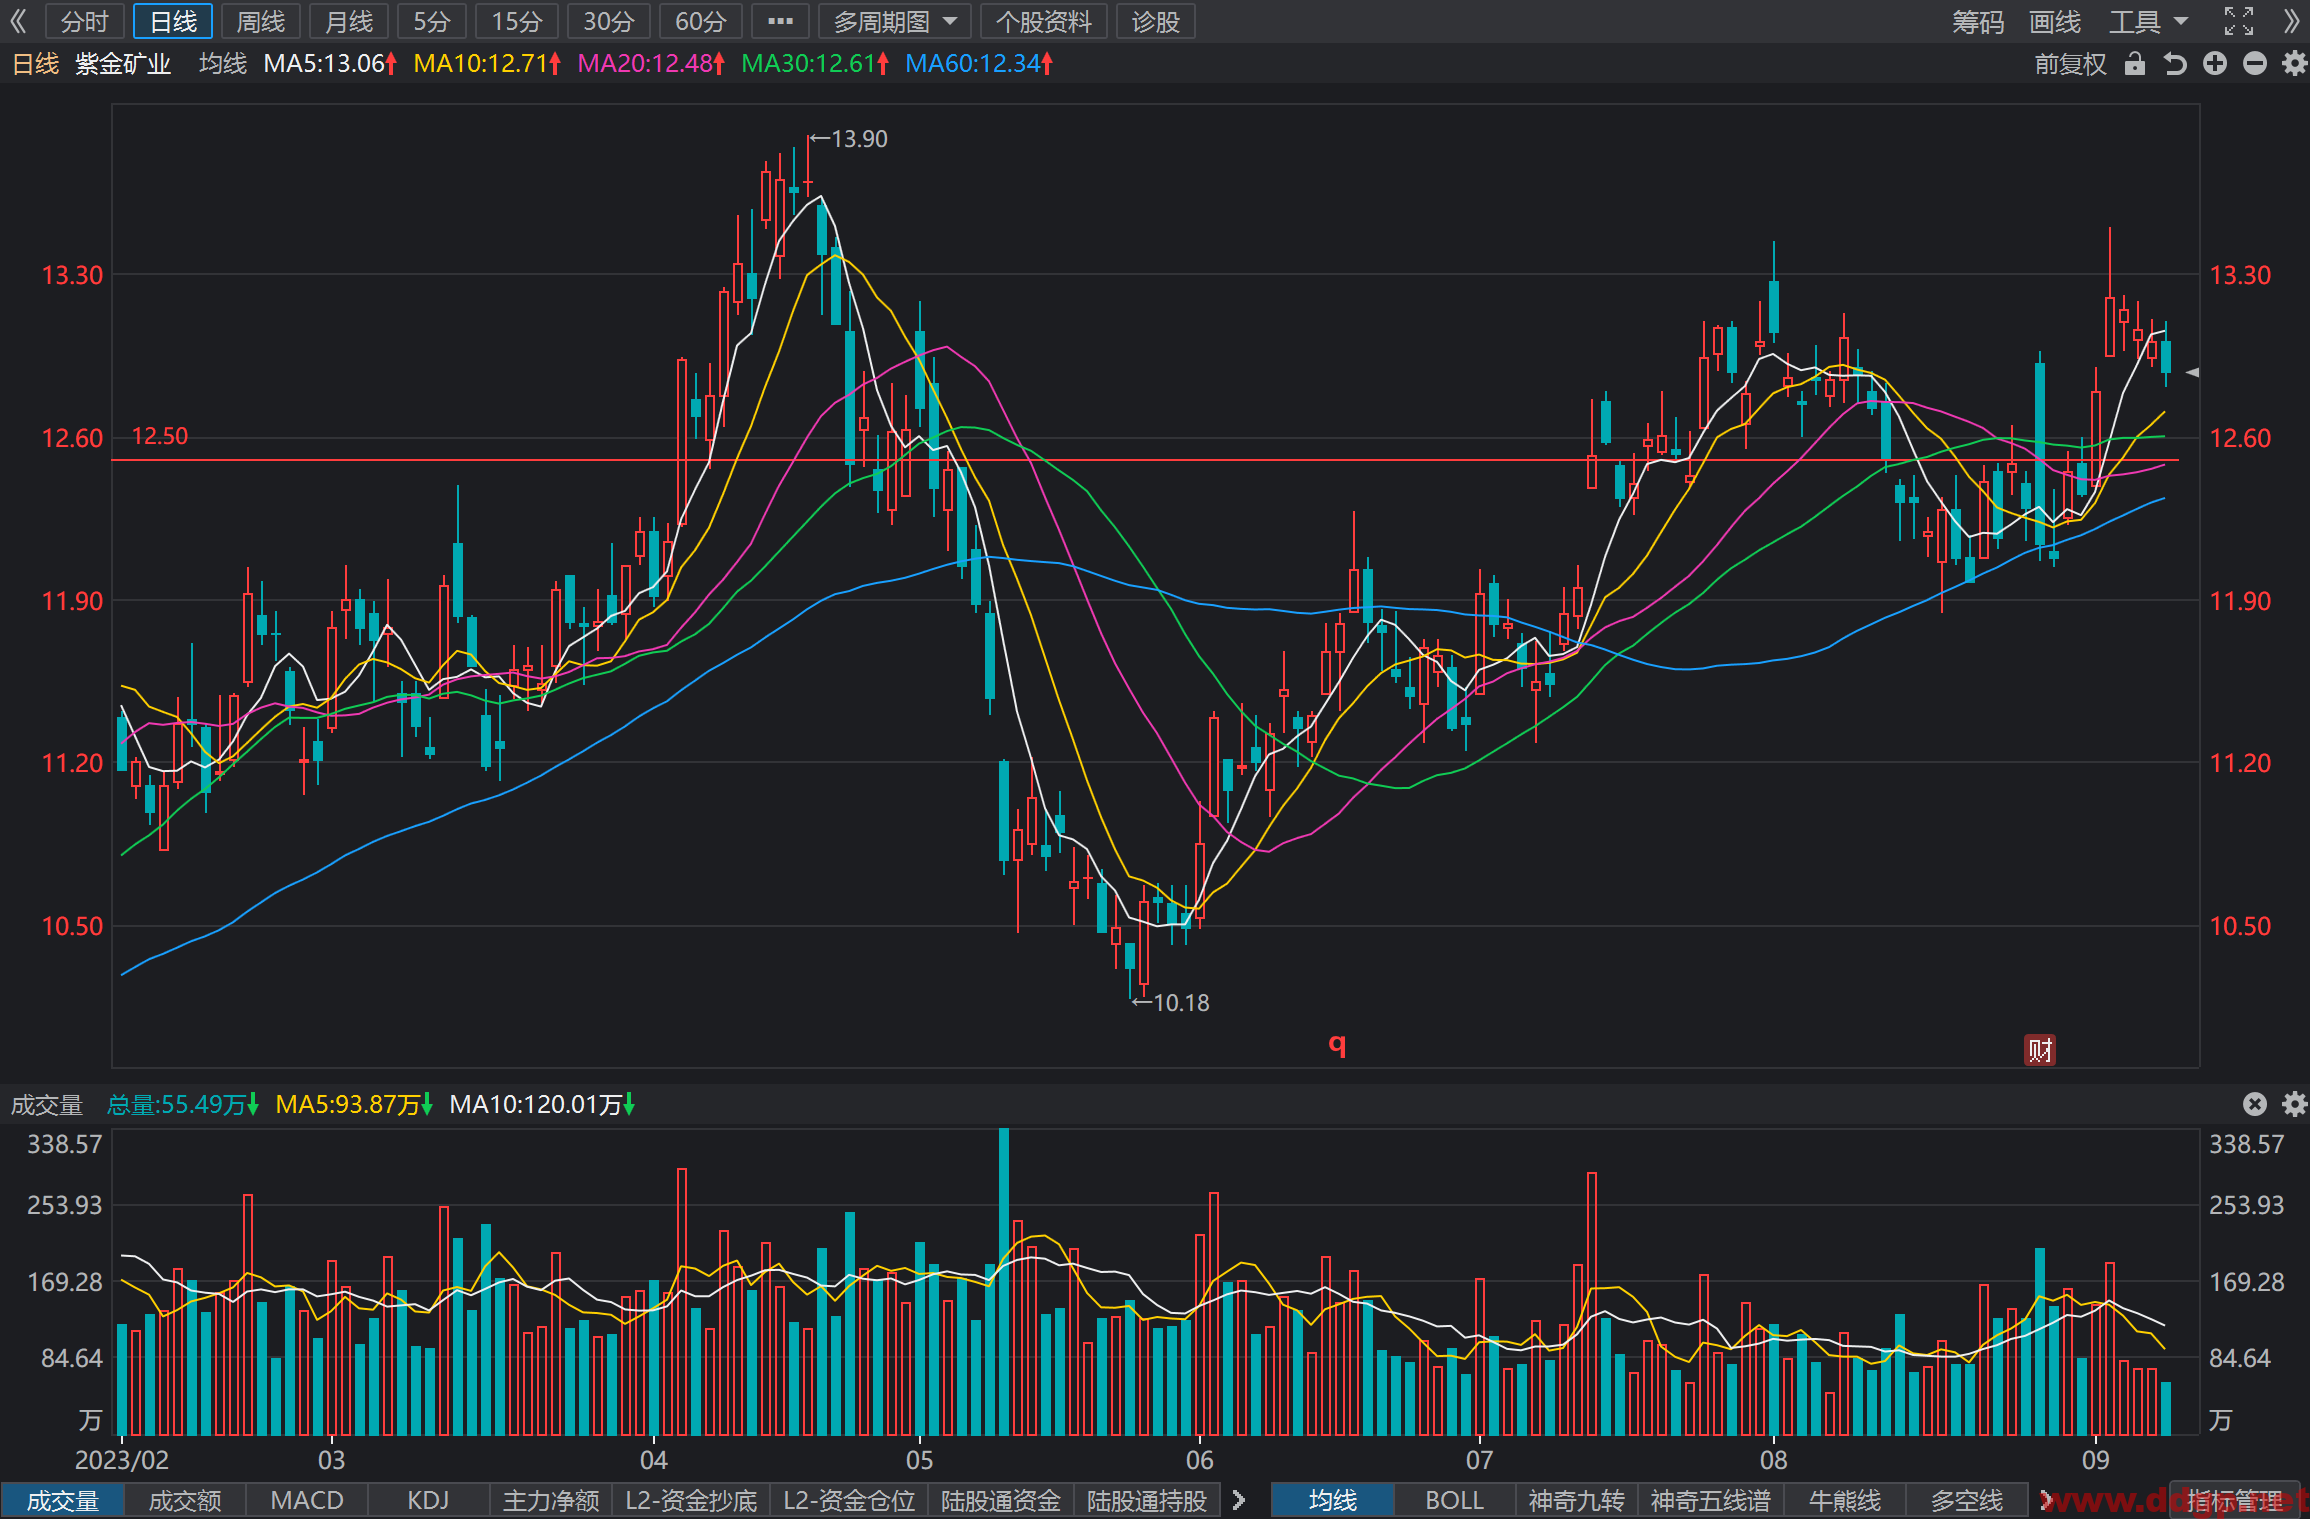
Task: Expand the 多周期图 dropdown
Action: click(895, 21)
